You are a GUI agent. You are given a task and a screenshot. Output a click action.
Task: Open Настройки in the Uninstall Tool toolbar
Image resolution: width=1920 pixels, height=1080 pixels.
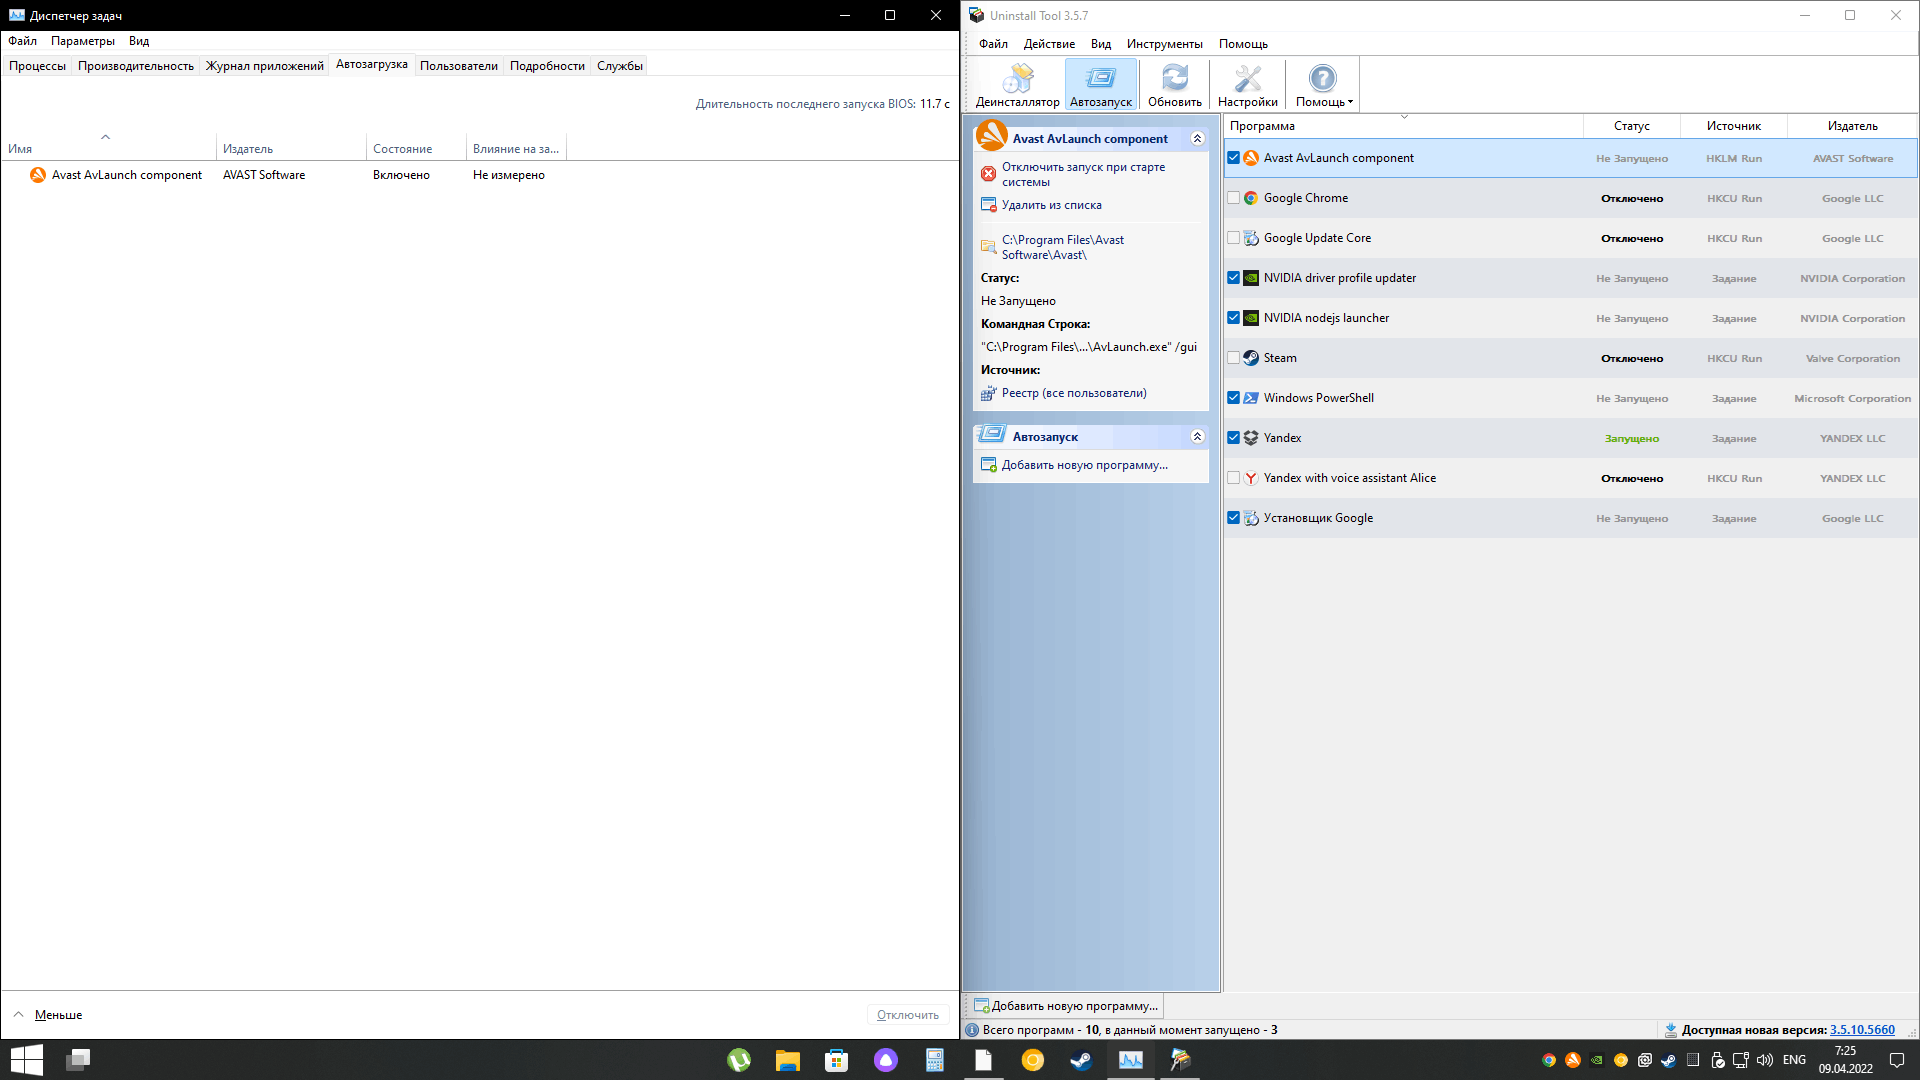click(x=1247, y=85)
